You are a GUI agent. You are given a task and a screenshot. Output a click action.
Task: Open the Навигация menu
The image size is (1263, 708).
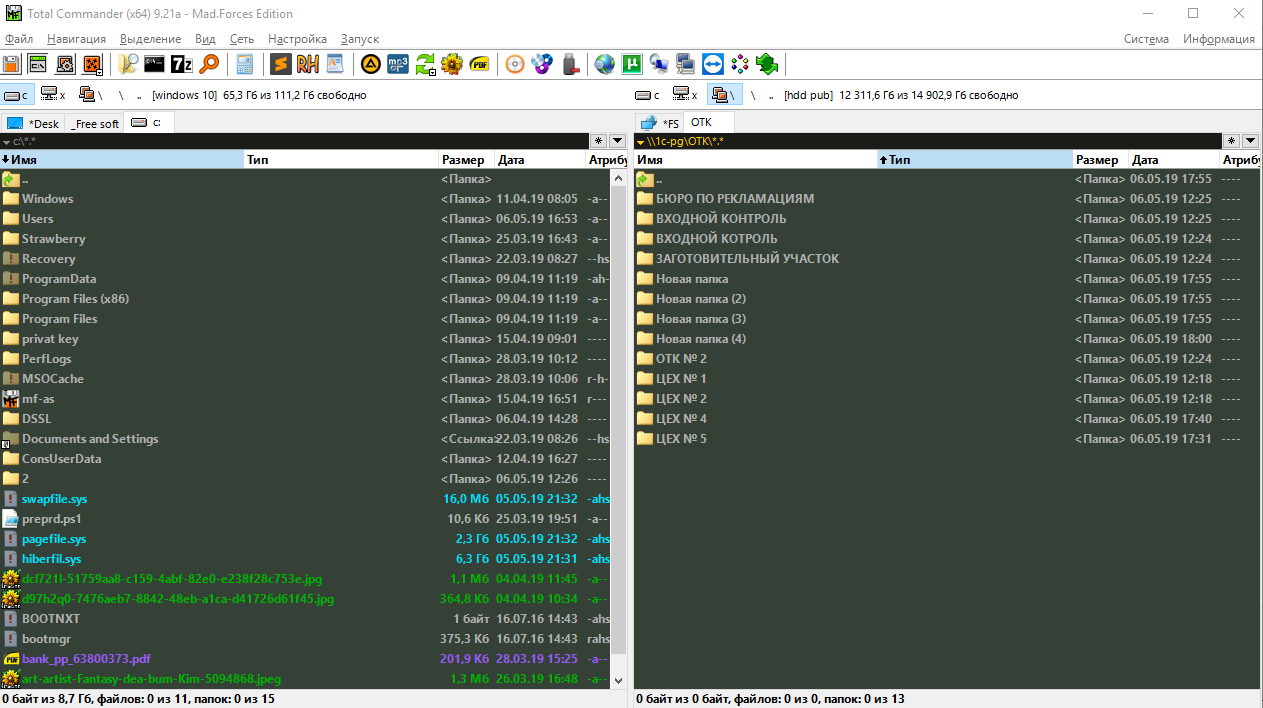click(76, 39)
